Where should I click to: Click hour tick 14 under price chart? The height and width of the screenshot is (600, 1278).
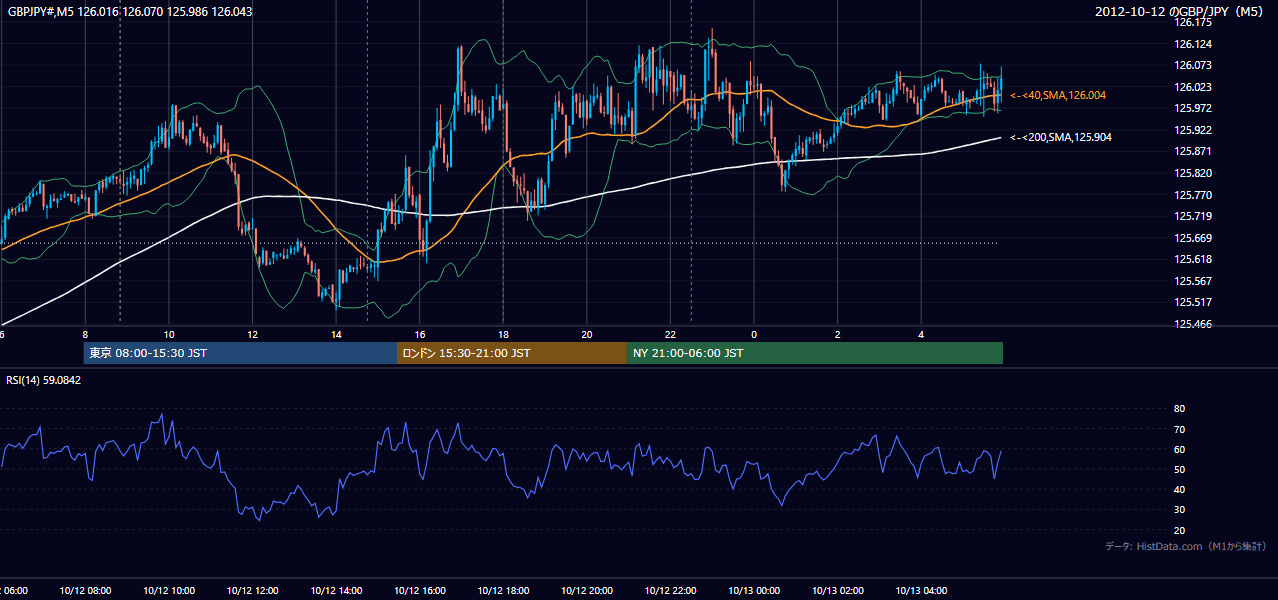pos(336,334)
